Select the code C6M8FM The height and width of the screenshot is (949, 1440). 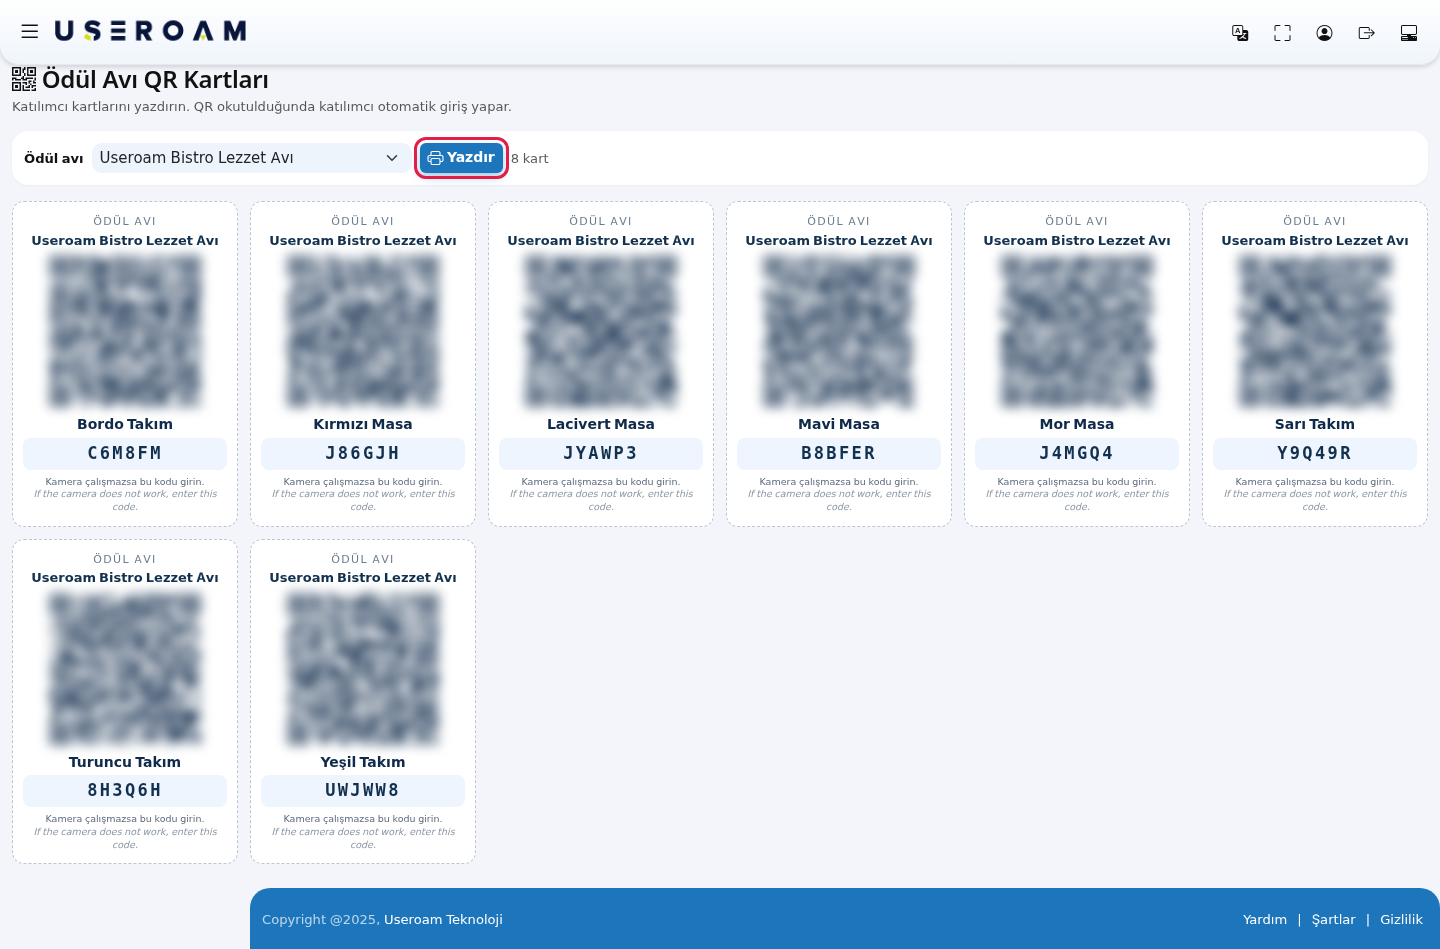125,453
